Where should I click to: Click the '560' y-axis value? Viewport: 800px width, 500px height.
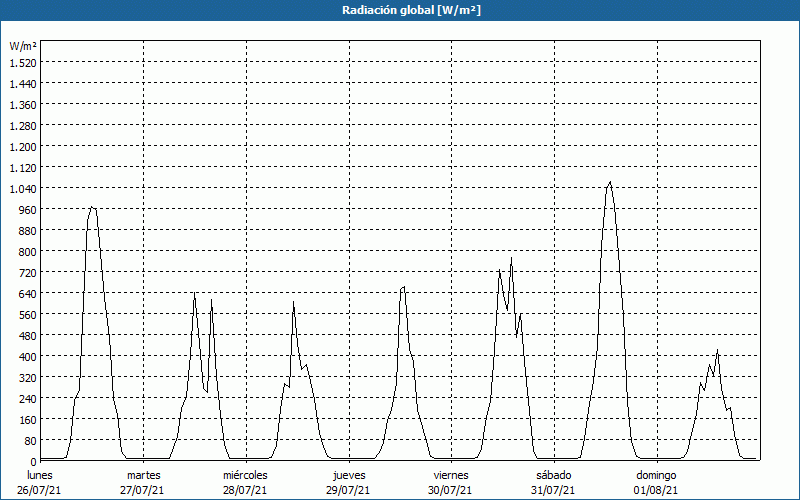[28, 315]
